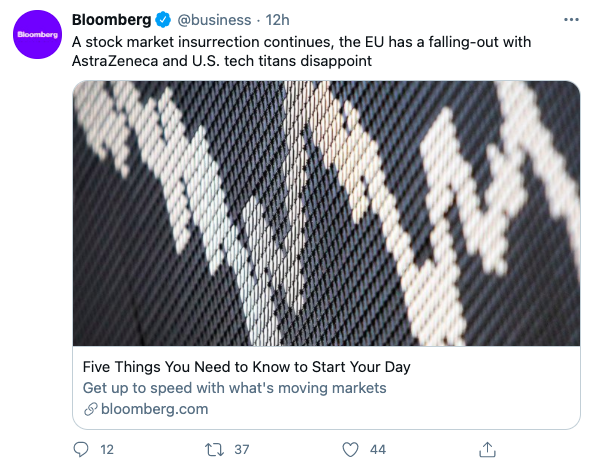Click the reply speech bubble icon
Viewport: 595px width, 469px height.
pos(81,449)
